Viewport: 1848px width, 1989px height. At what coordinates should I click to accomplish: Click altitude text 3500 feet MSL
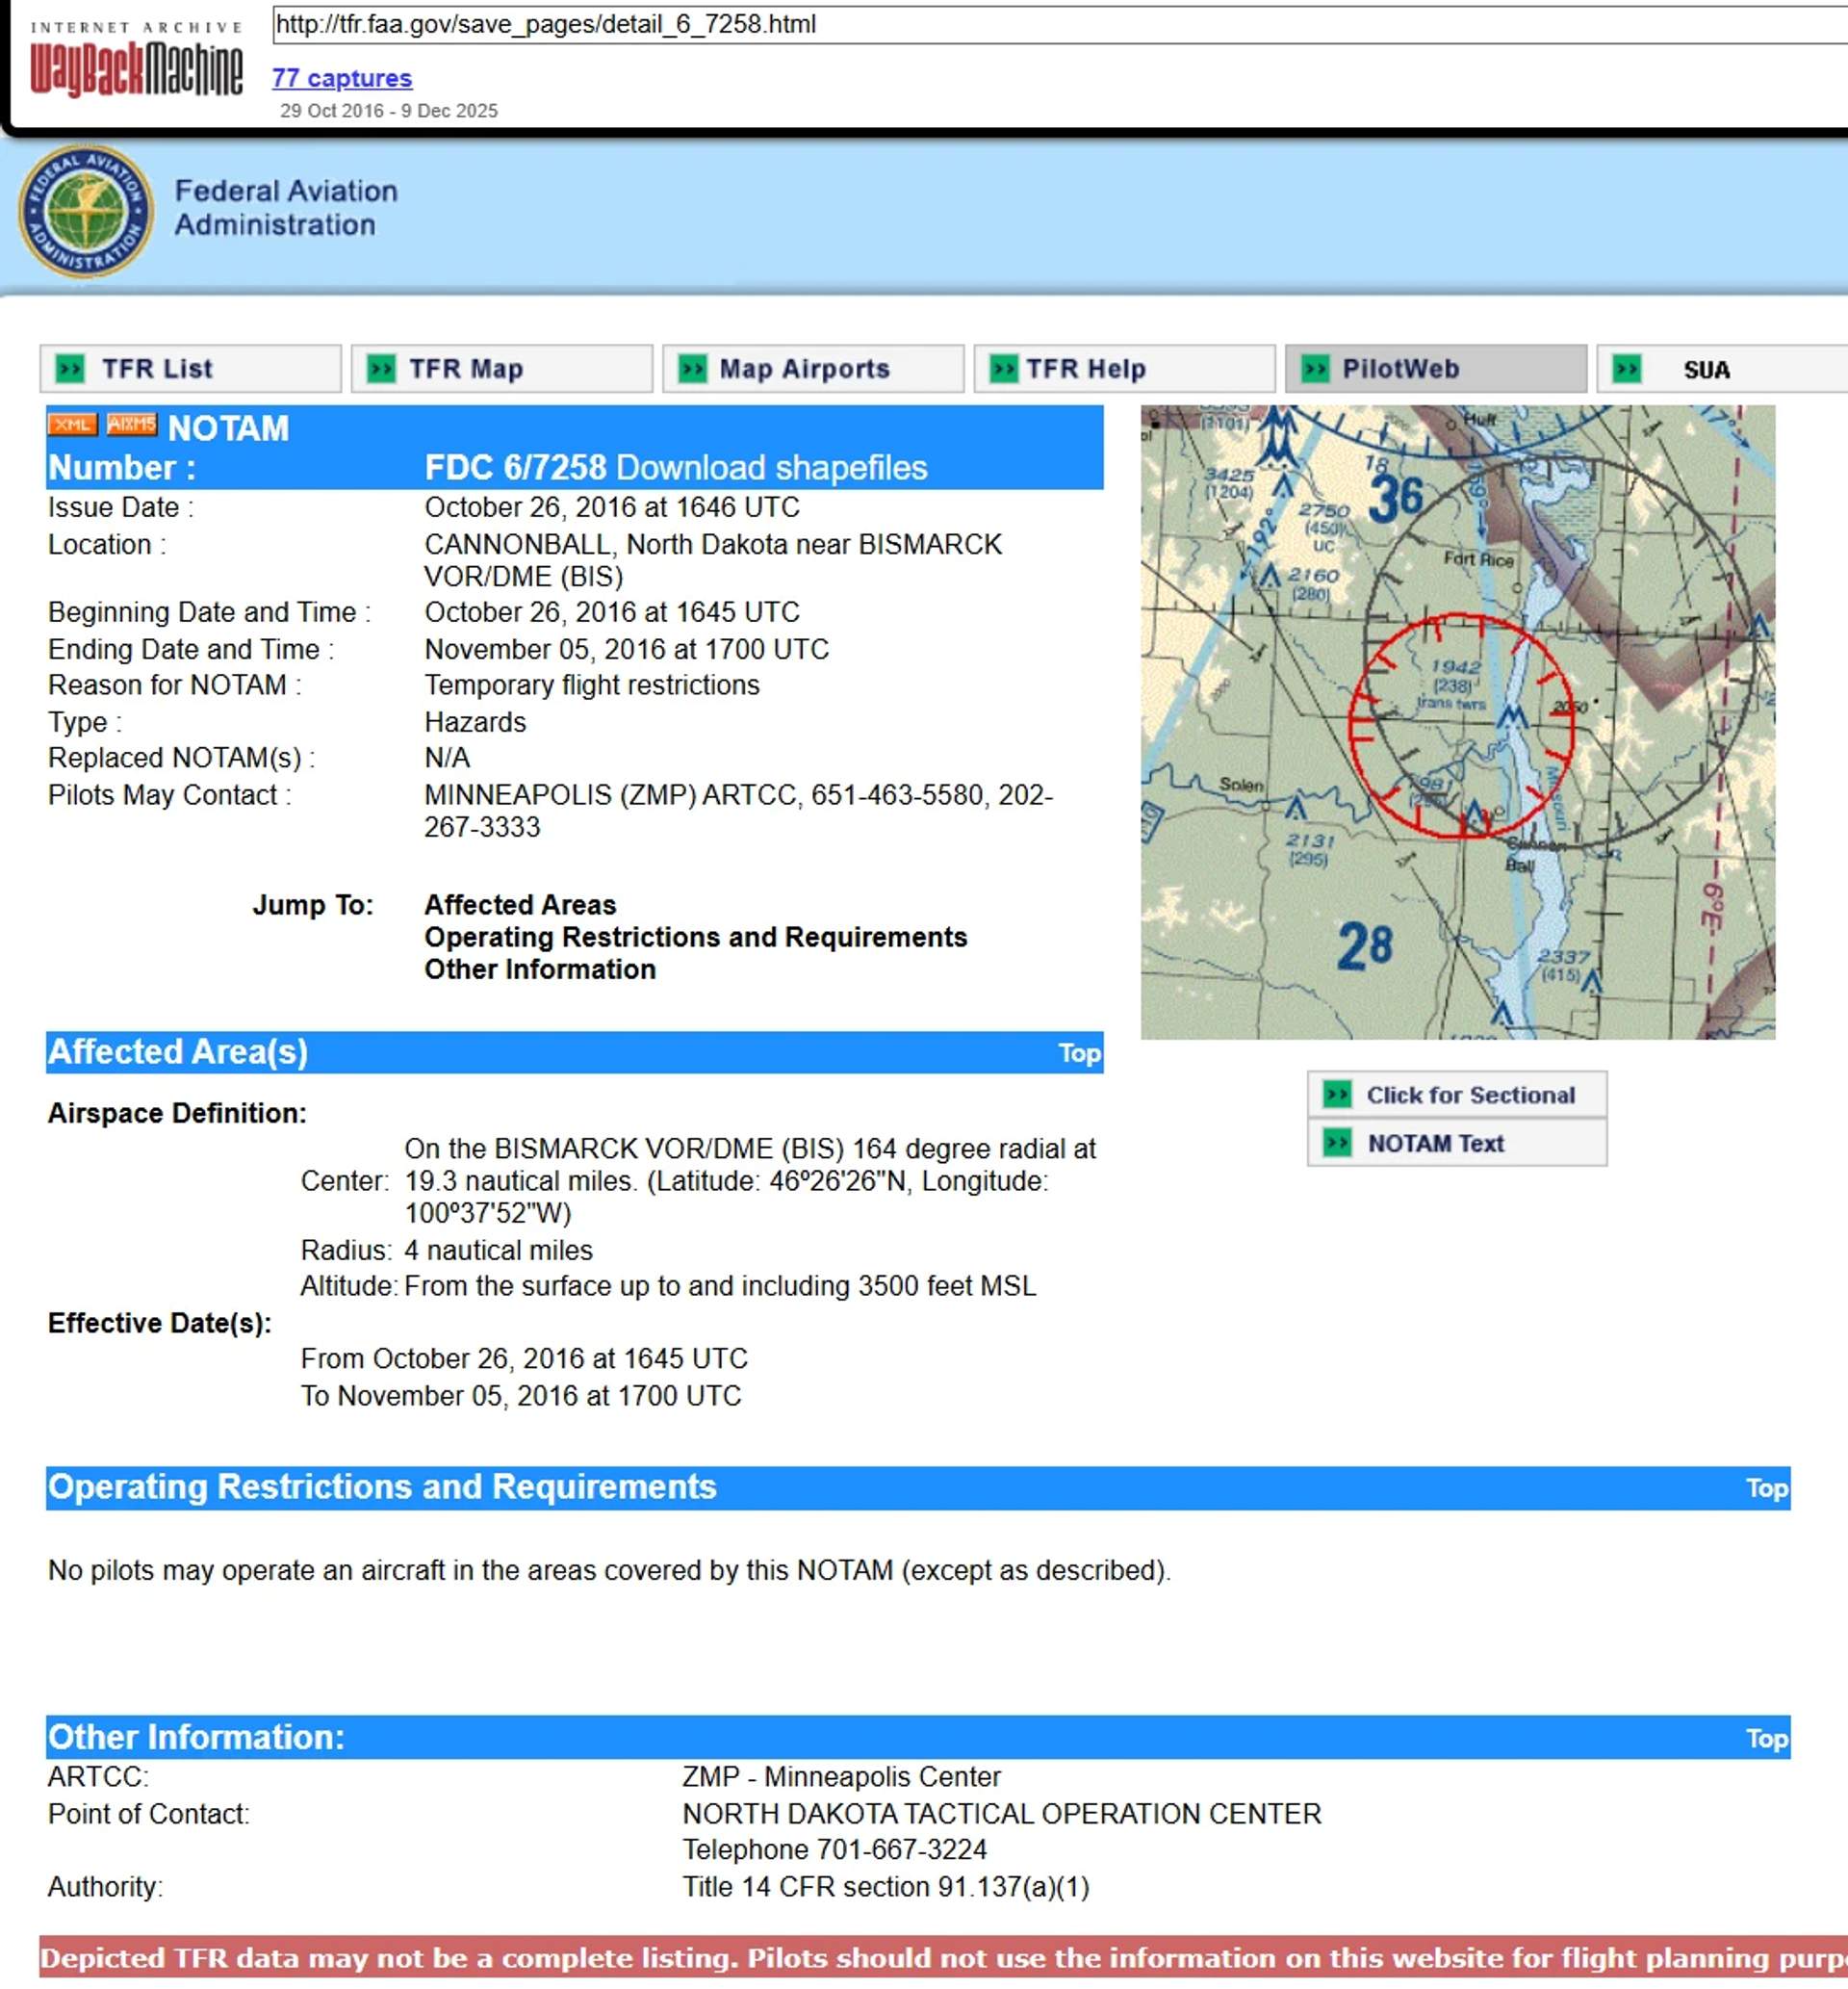click(947, 1286)
